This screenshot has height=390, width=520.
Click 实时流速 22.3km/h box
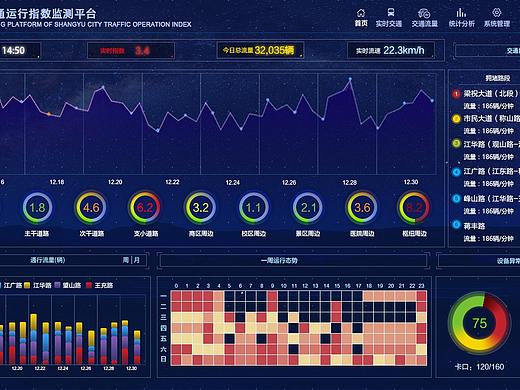[391, 50]
